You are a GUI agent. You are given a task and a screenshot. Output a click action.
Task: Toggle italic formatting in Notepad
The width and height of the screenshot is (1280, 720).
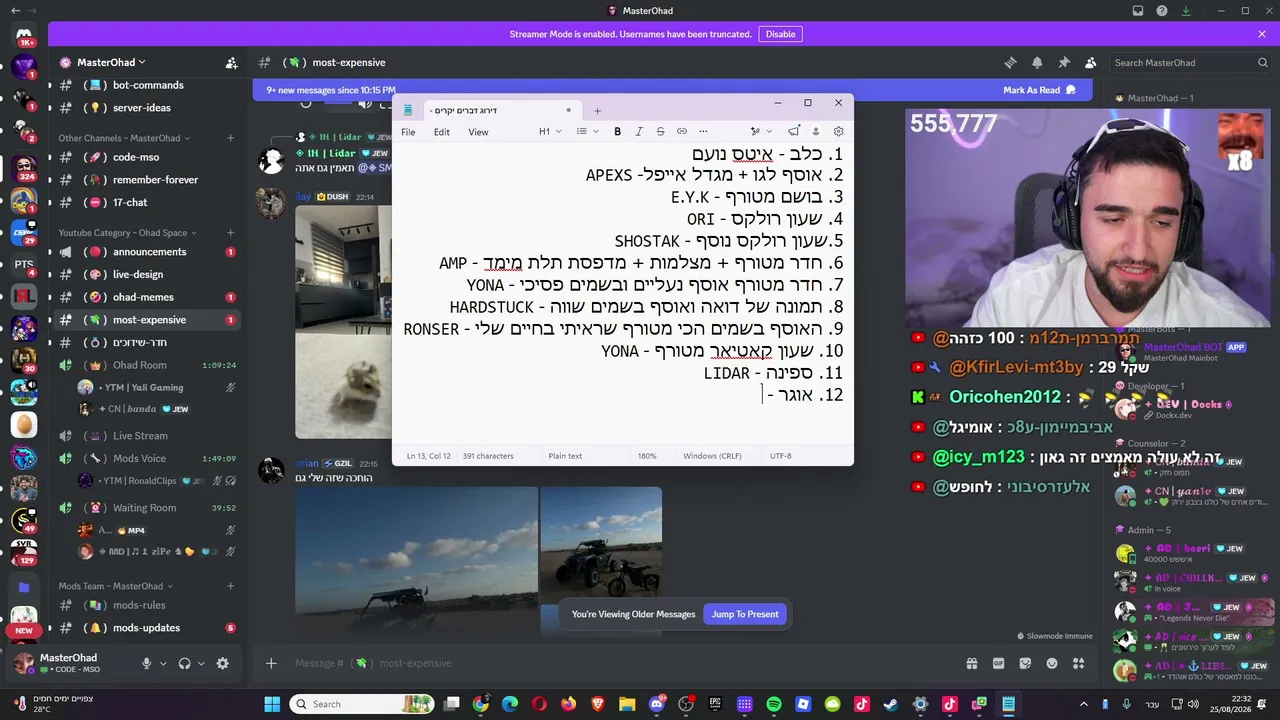(x=639, y=132)
